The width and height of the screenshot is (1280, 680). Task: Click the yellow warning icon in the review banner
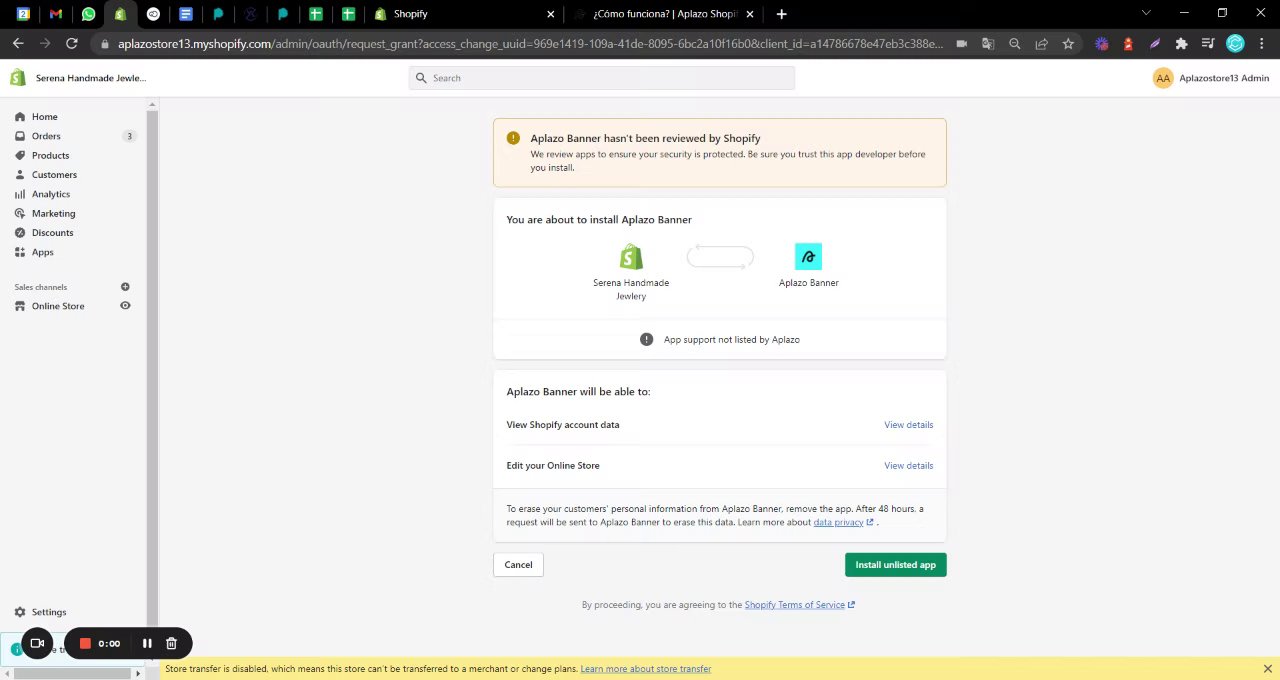click(513, 138)
